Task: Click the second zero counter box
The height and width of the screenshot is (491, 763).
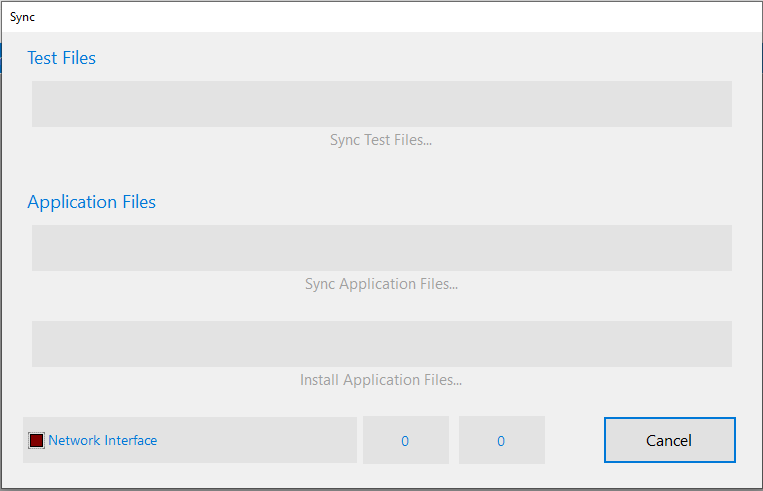Action: click(502, 440)
